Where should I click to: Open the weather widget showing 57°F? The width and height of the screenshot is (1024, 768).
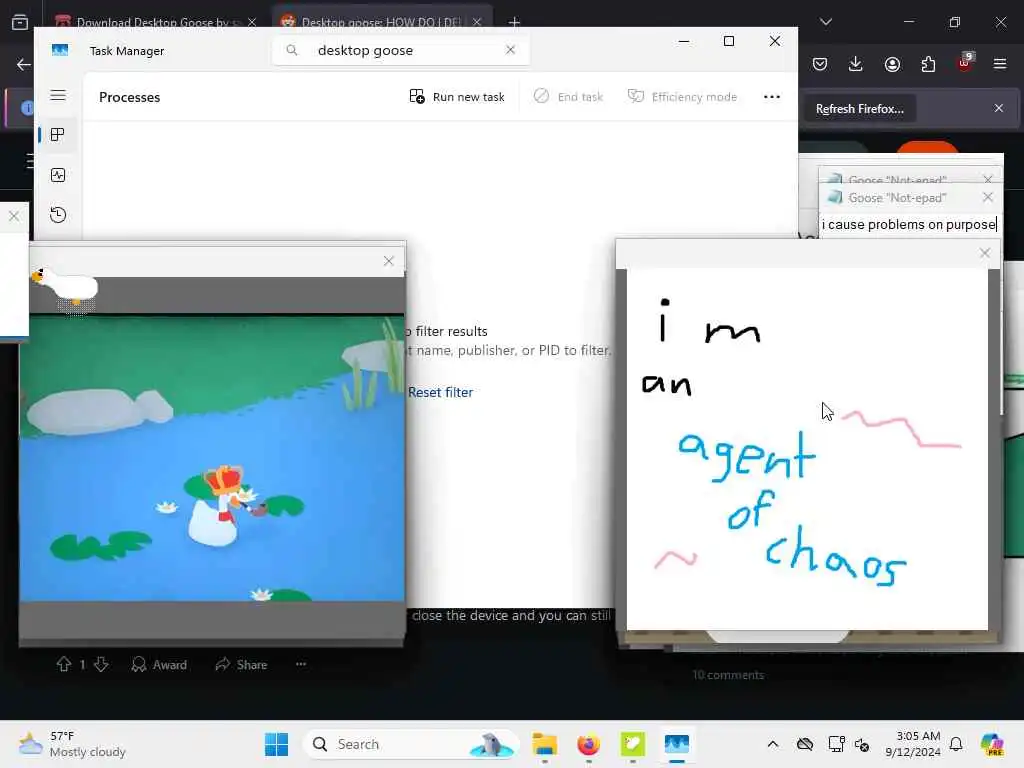[72, 744]
